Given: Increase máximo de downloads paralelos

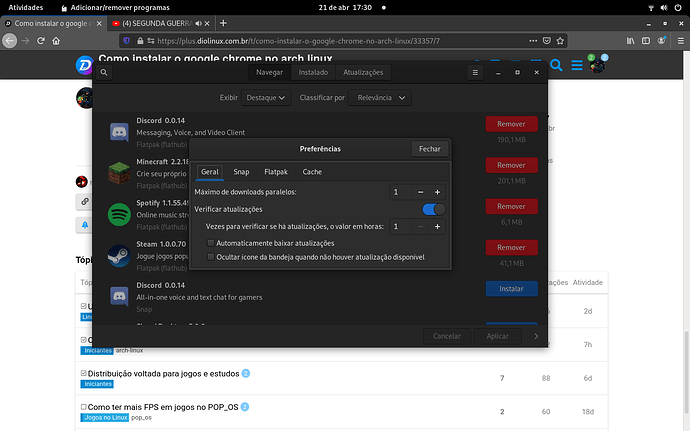Looking at the screenshot, I should click(437, 192).
